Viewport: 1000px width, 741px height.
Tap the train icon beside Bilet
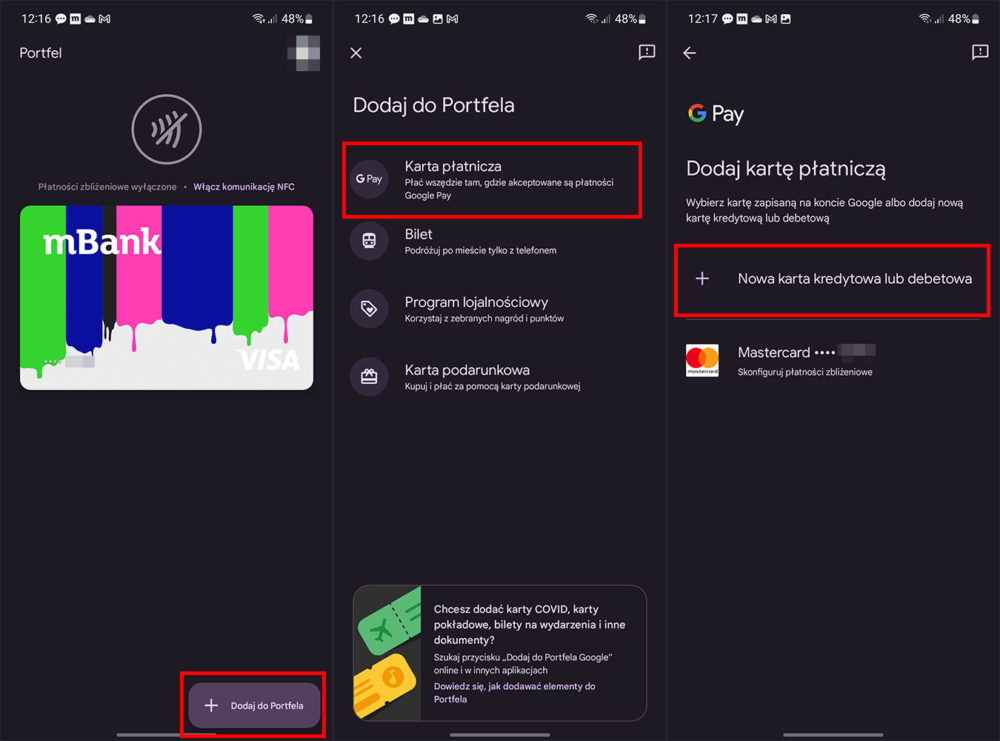click(x=369, y=240)
